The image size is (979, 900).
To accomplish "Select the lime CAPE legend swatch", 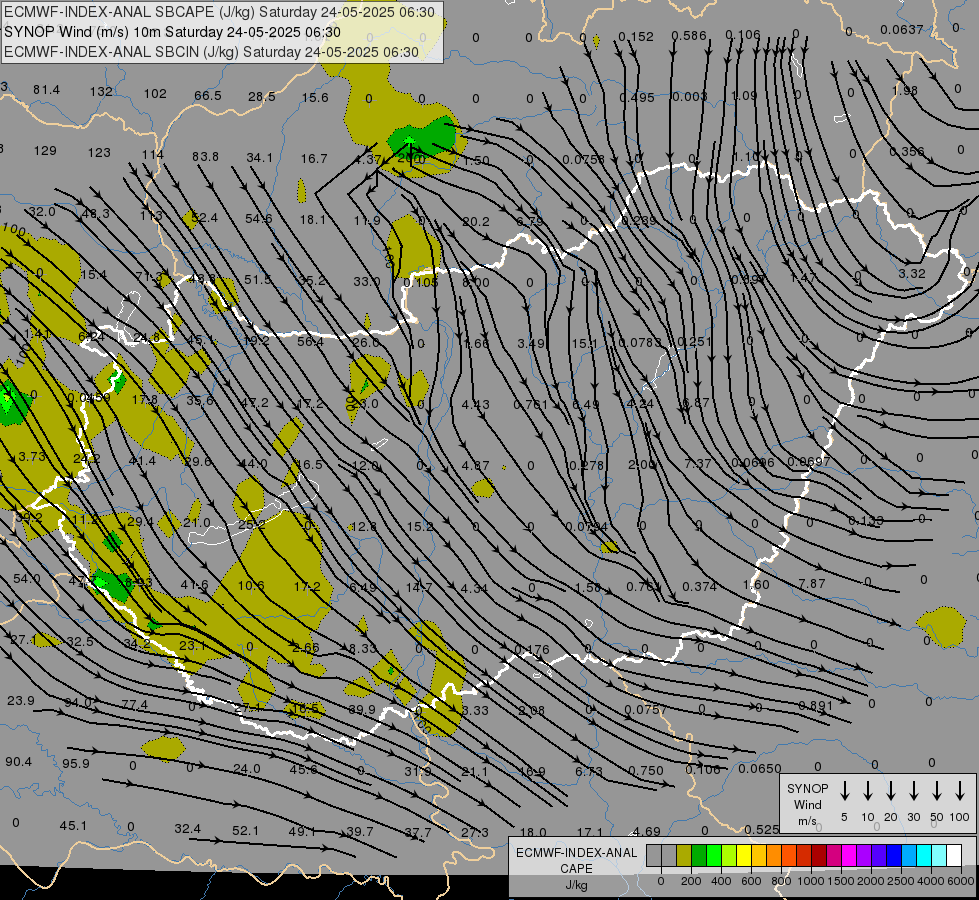I will 729,855.
